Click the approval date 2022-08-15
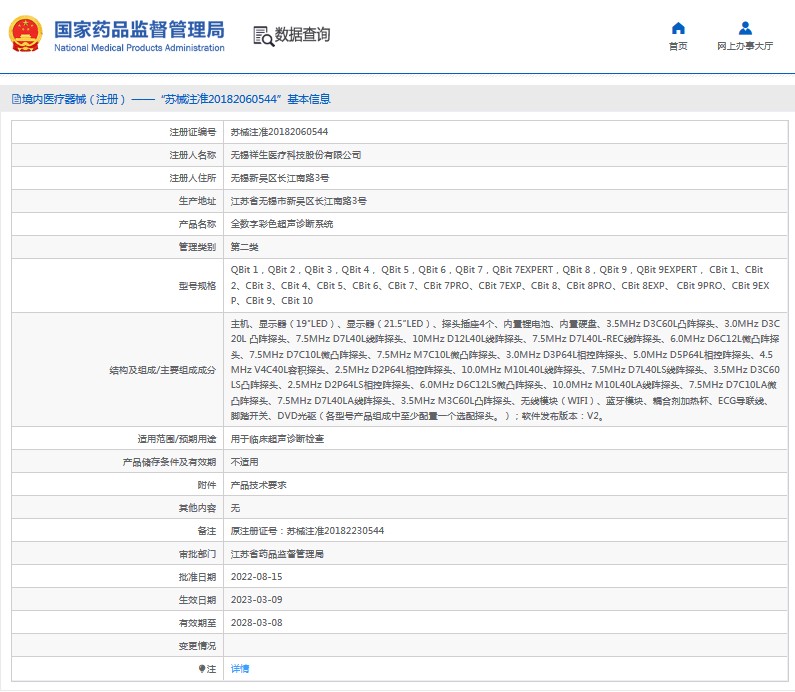795x692 pixels. click(256, 577)
